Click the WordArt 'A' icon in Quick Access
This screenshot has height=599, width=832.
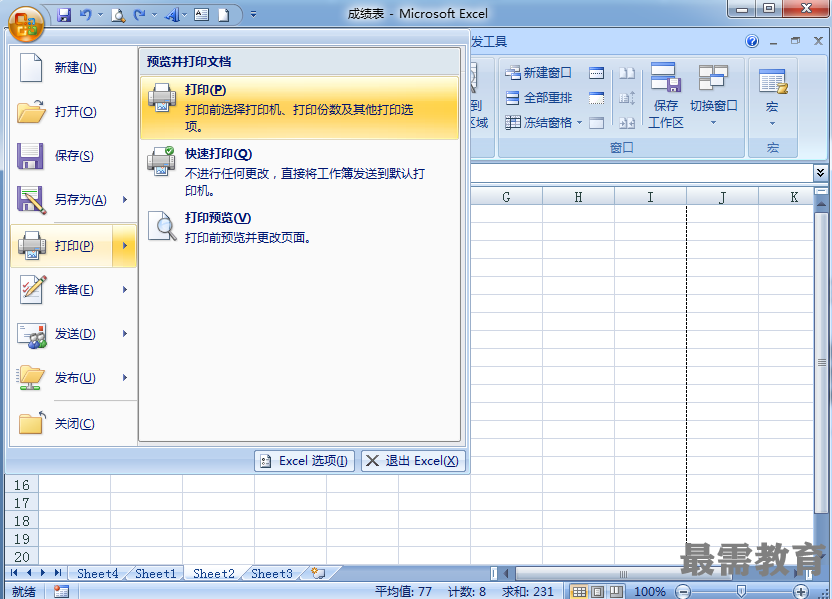(x=171, y=15)
